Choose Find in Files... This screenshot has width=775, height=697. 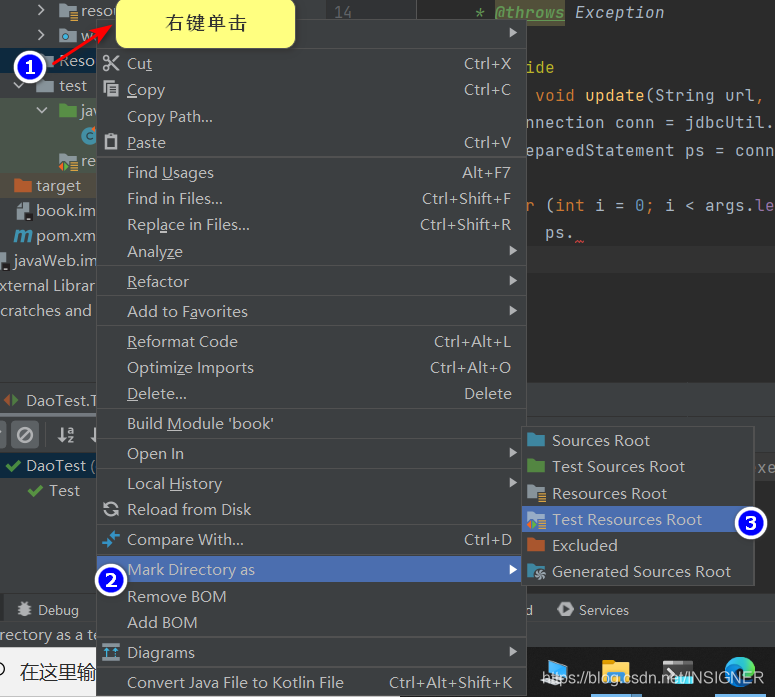311,199
